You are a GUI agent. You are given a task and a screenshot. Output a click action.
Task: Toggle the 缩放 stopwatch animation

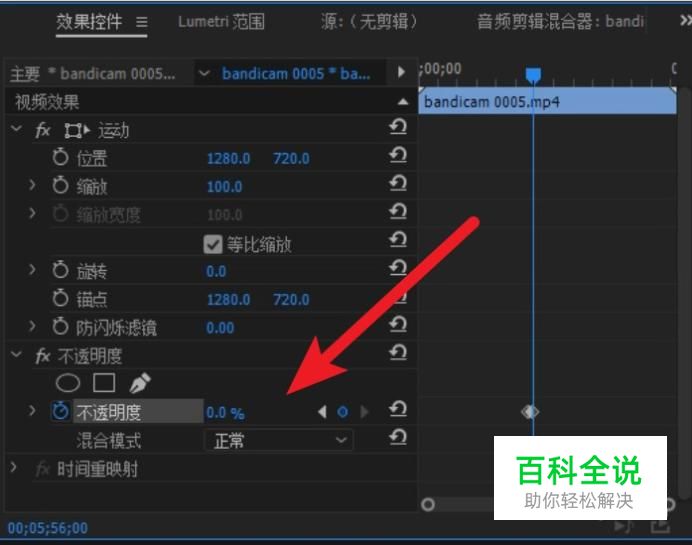pyautogui.click(x=60, y=185)
